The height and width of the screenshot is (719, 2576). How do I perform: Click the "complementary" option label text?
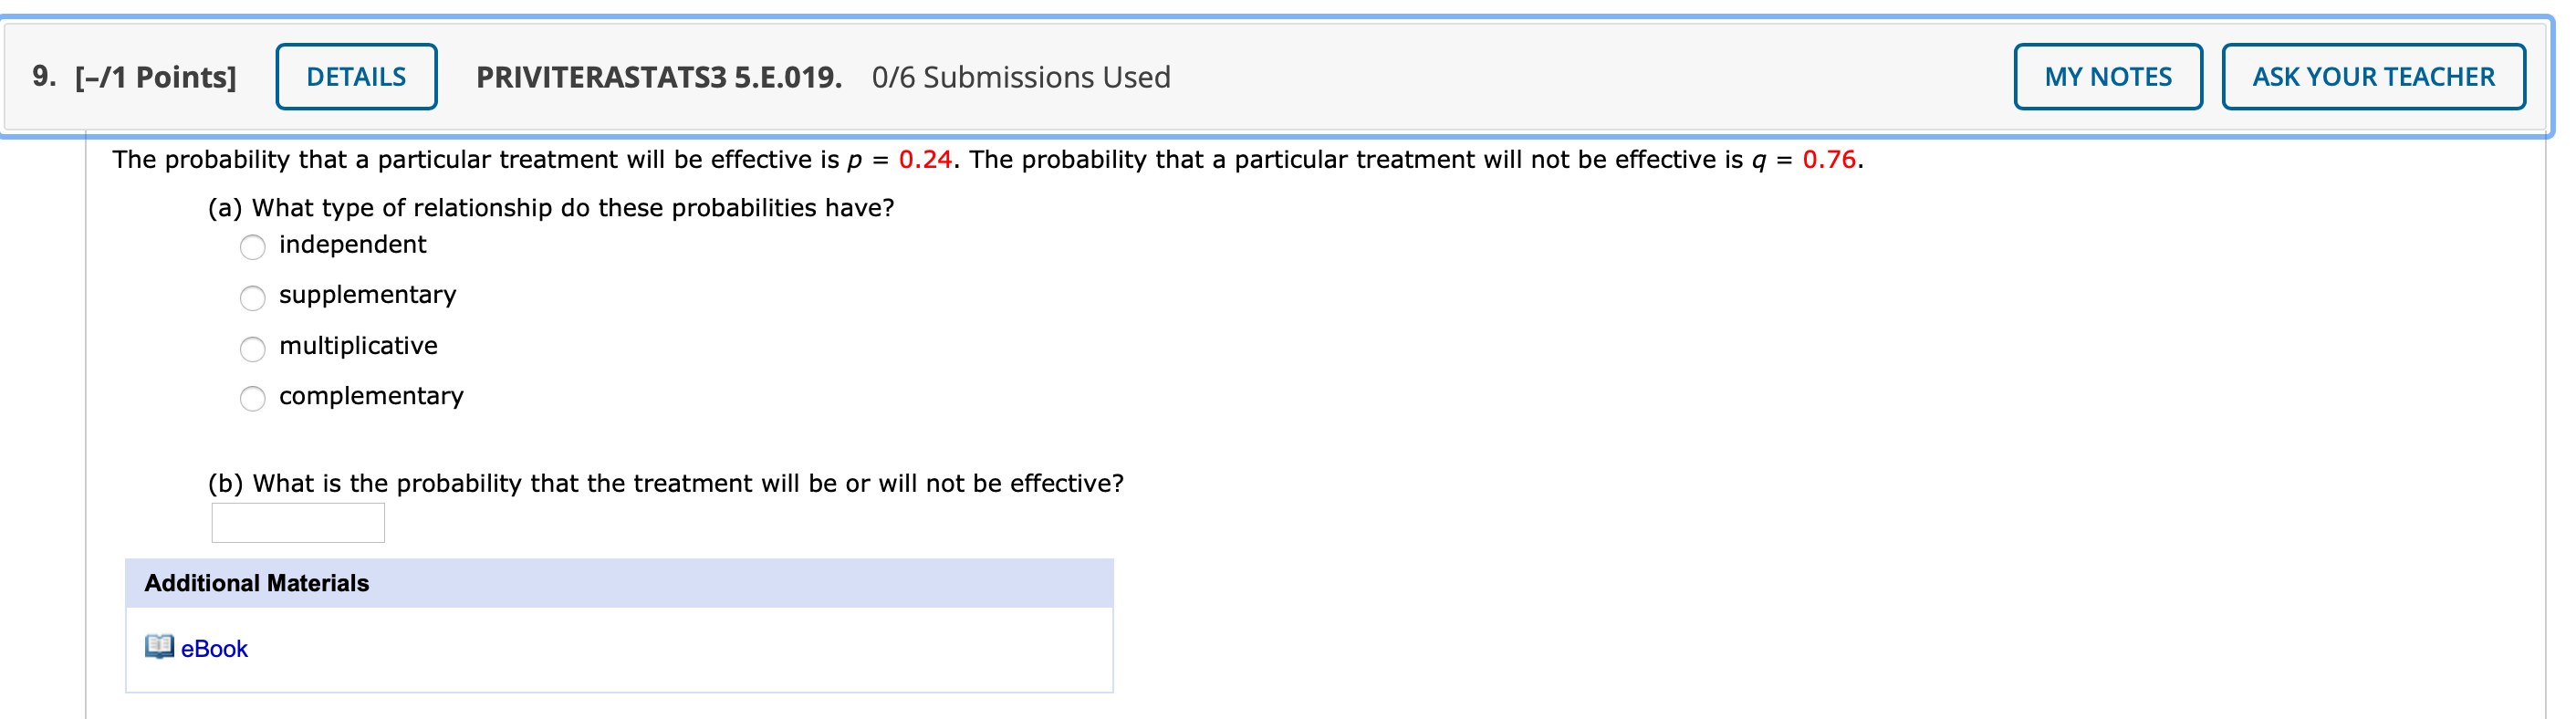[371, 396]
